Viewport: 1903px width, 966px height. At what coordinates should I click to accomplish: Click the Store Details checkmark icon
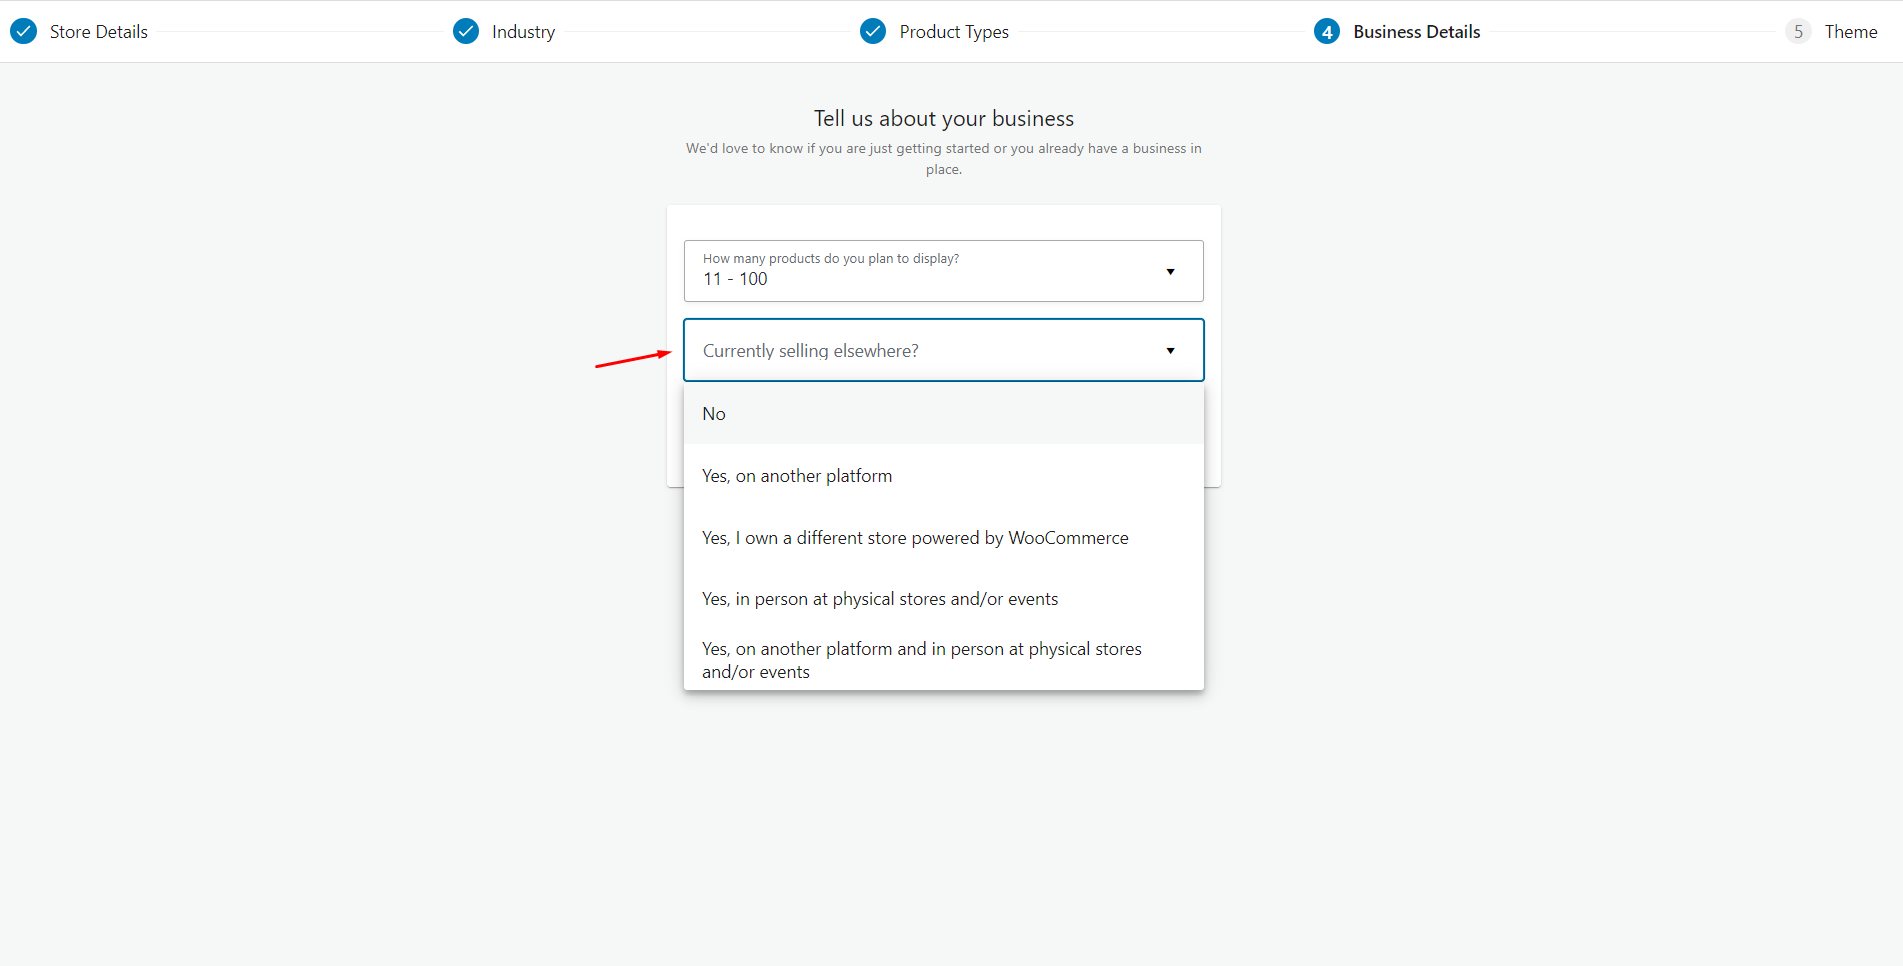pos(23,31)
